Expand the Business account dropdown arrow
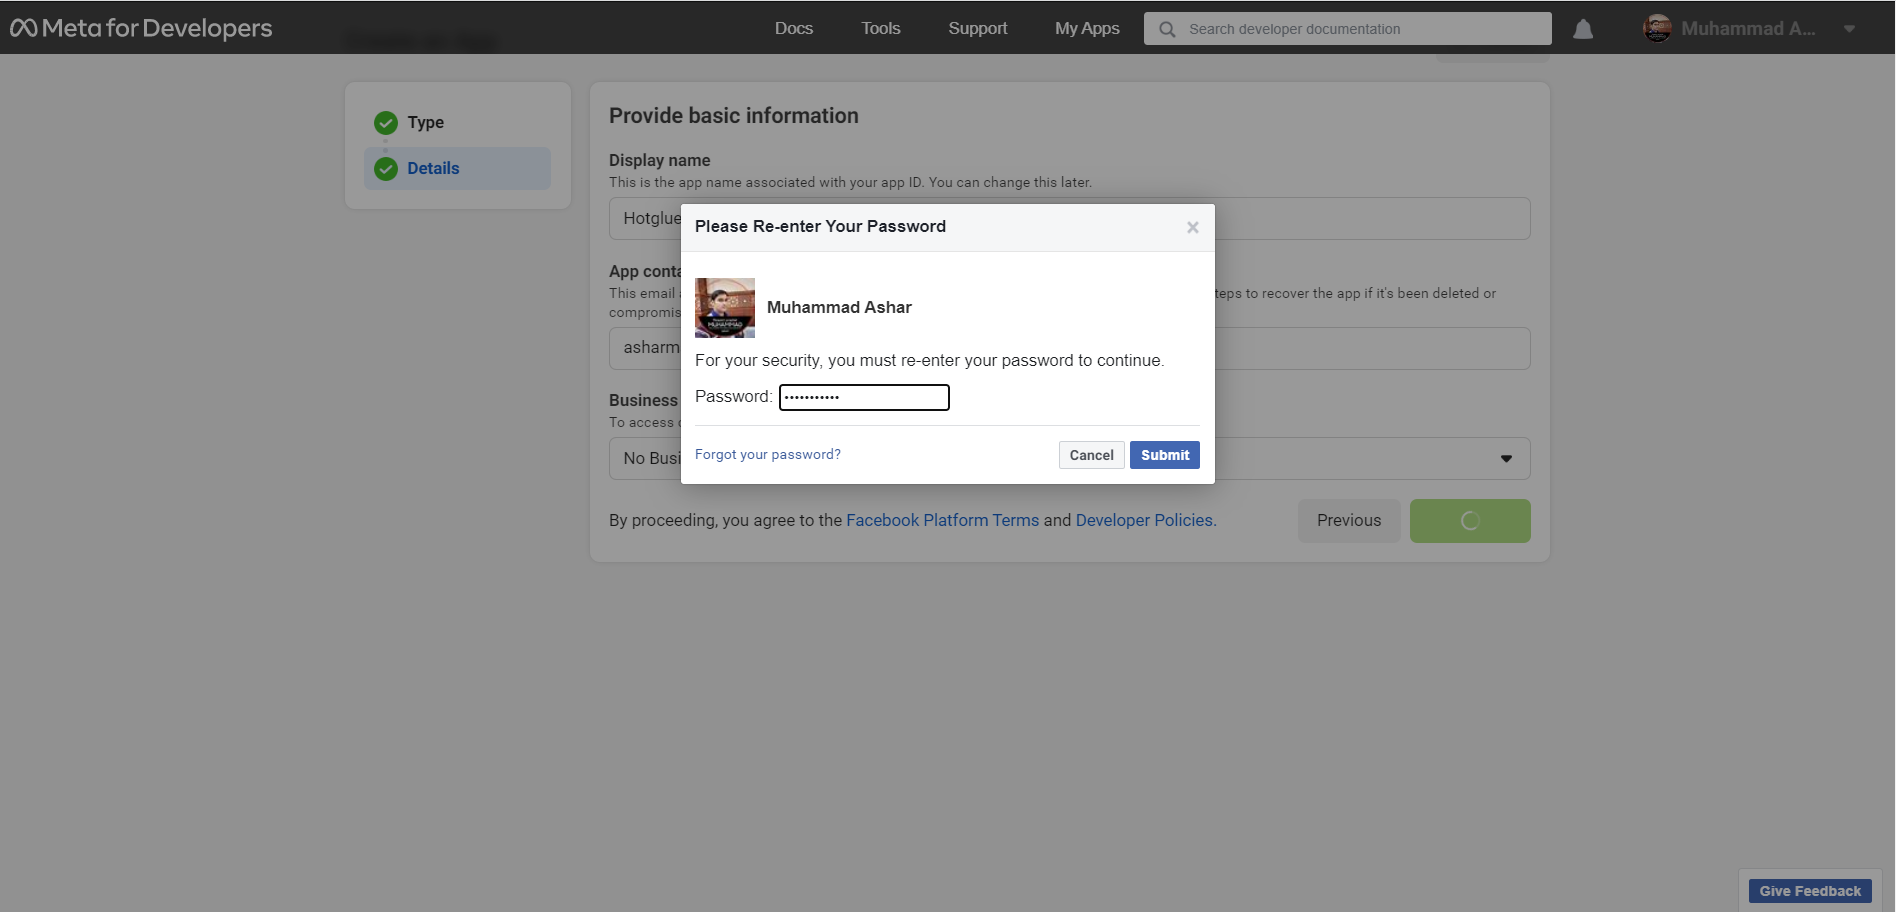The image size is (1896, 912). tap(1506, 459)
